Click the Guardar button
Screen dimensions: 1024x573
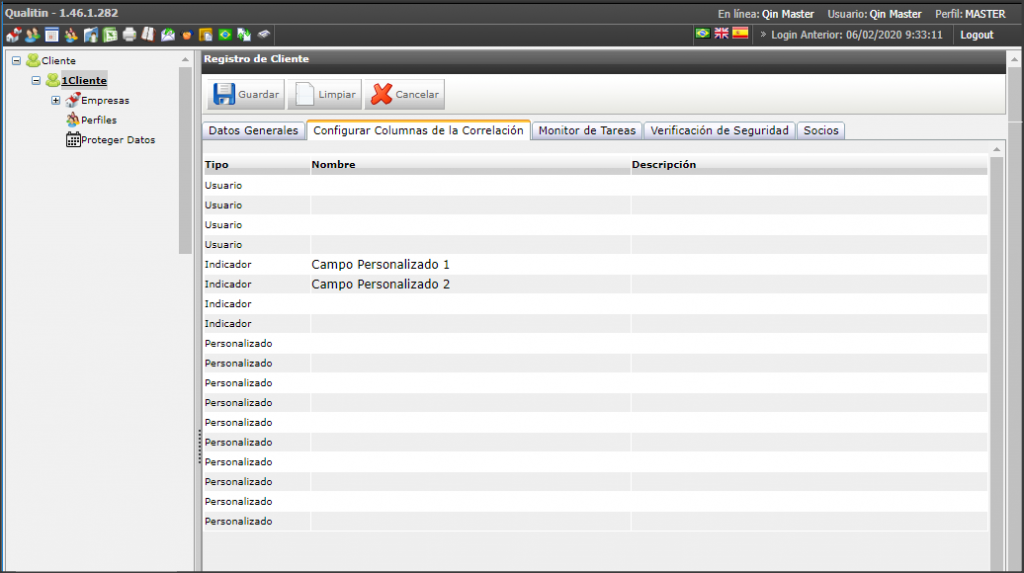coord(246,95)
